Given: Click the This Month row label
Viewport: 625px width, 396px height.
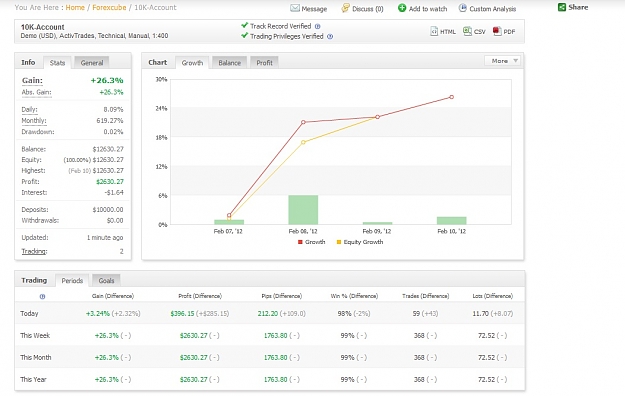Looking at the screenshot, I should 36,357.
